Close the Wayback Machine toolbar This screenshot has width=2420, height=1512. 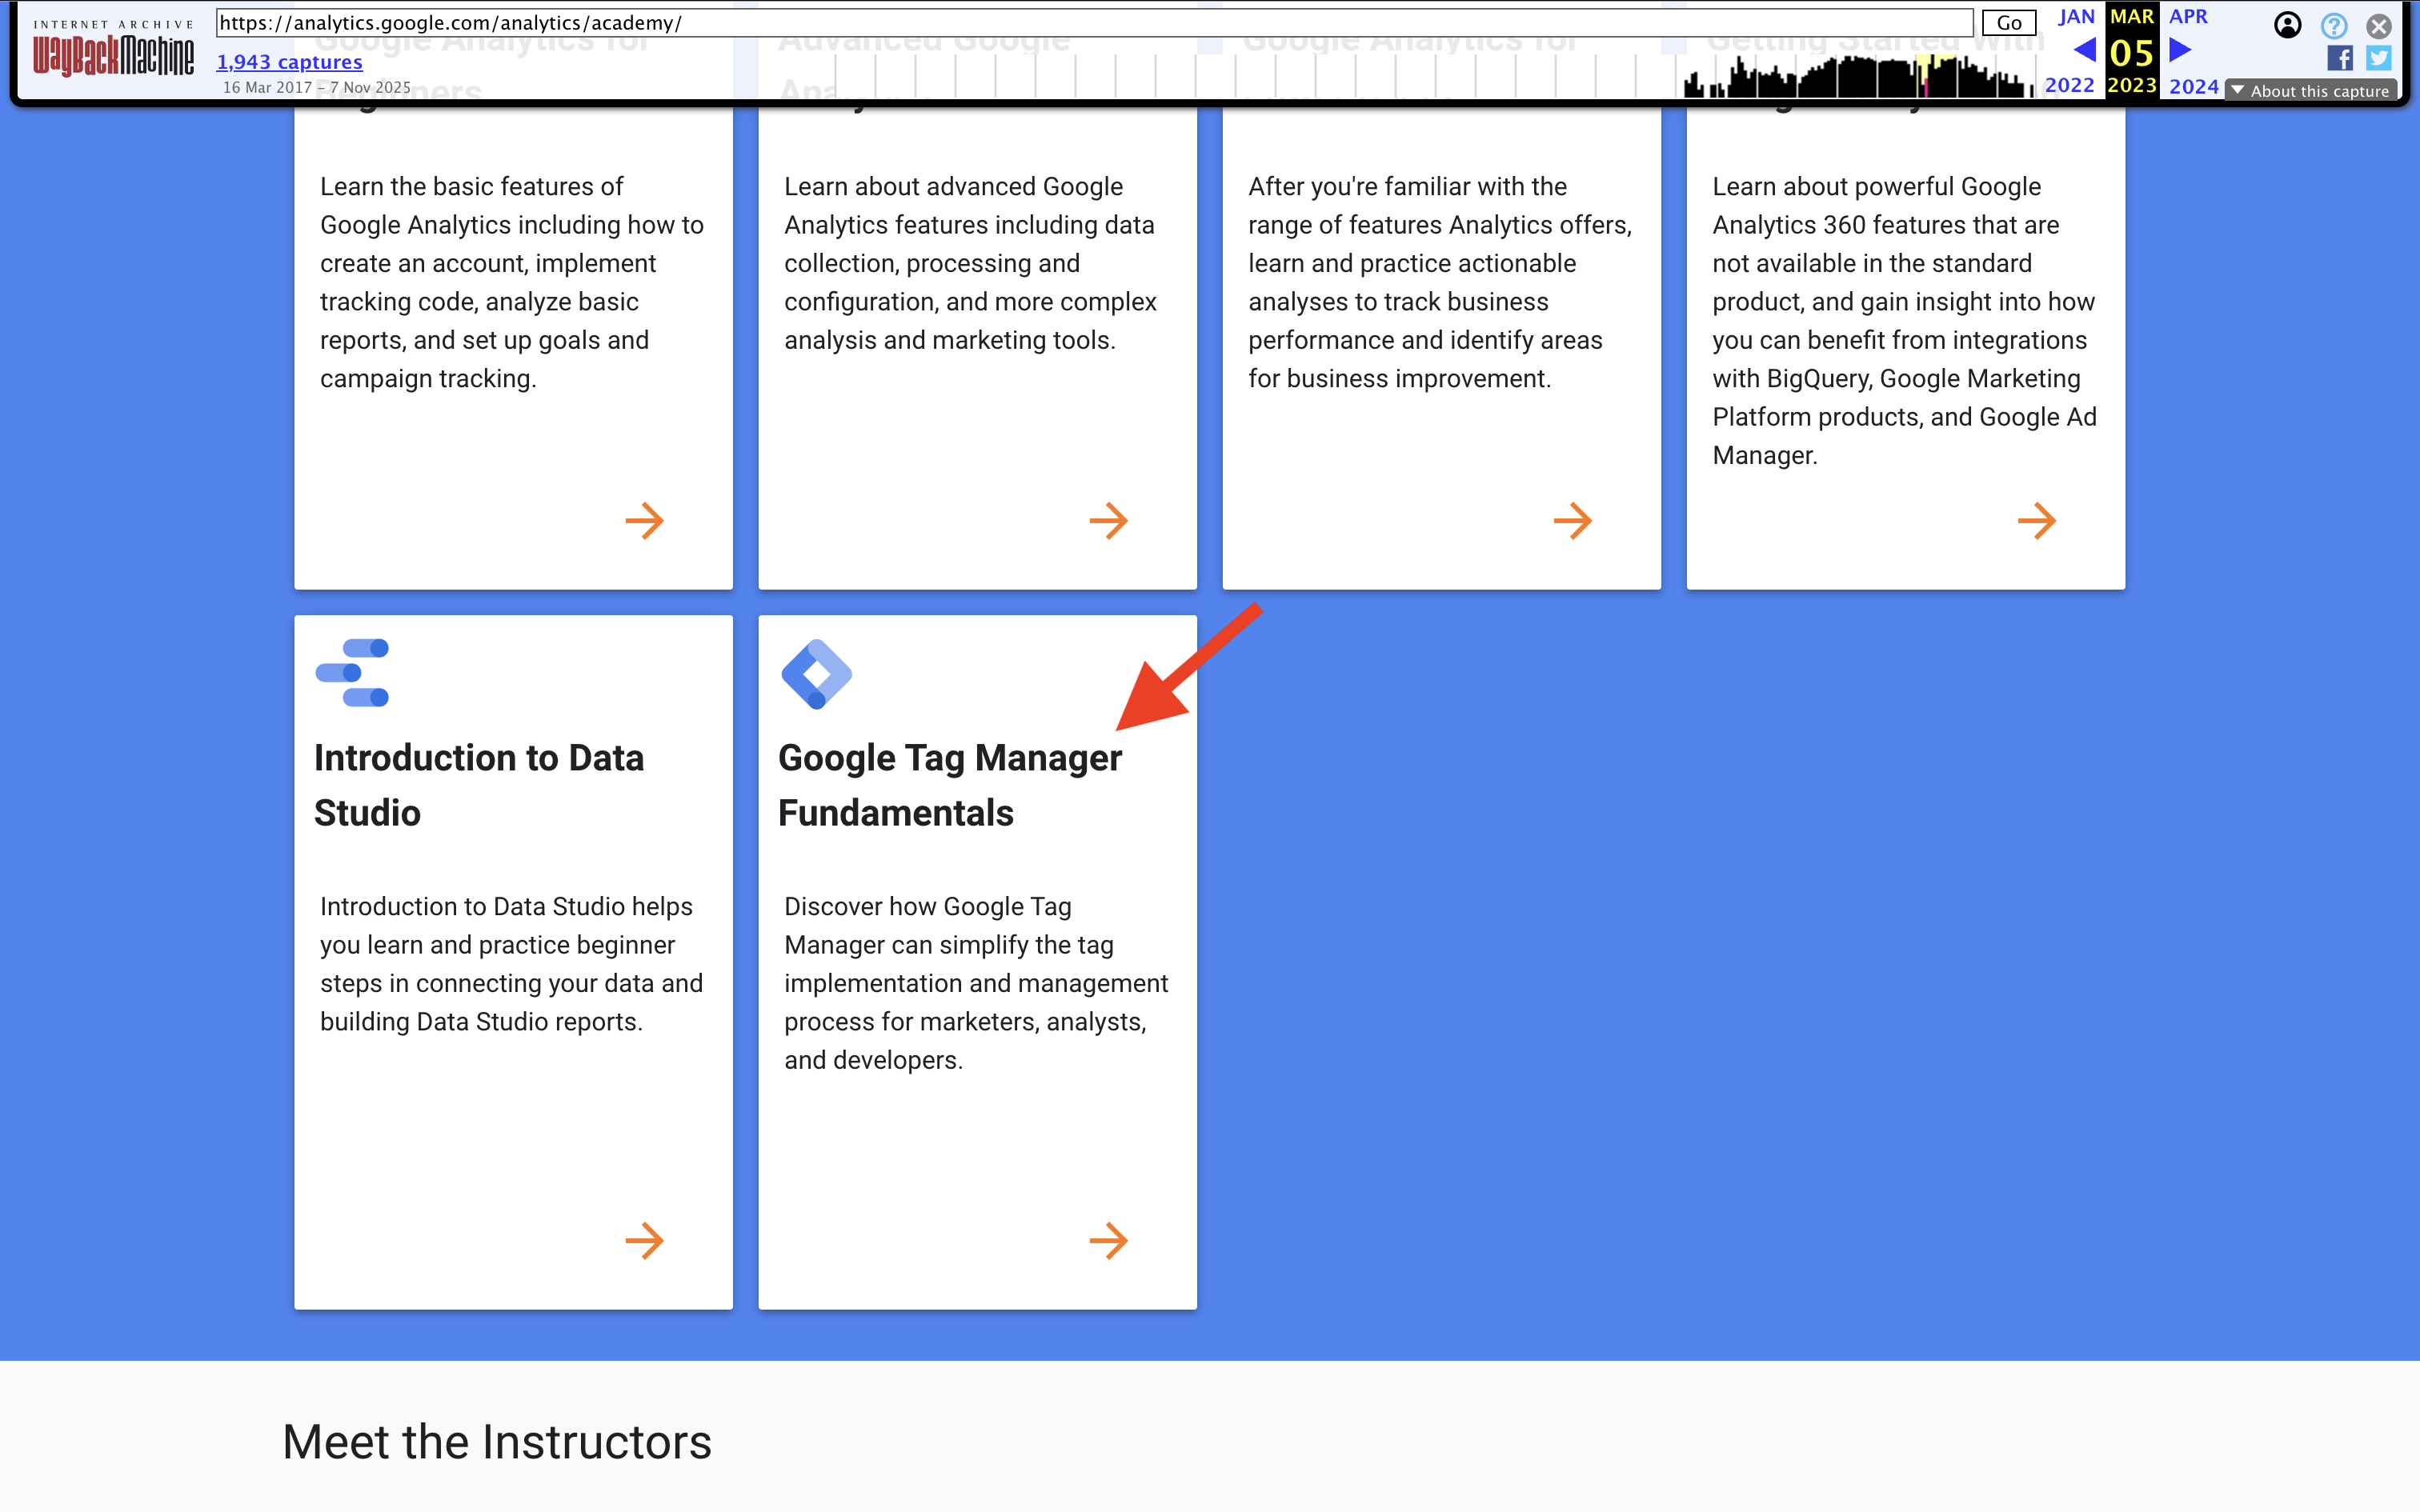[x=2378, y=26]
